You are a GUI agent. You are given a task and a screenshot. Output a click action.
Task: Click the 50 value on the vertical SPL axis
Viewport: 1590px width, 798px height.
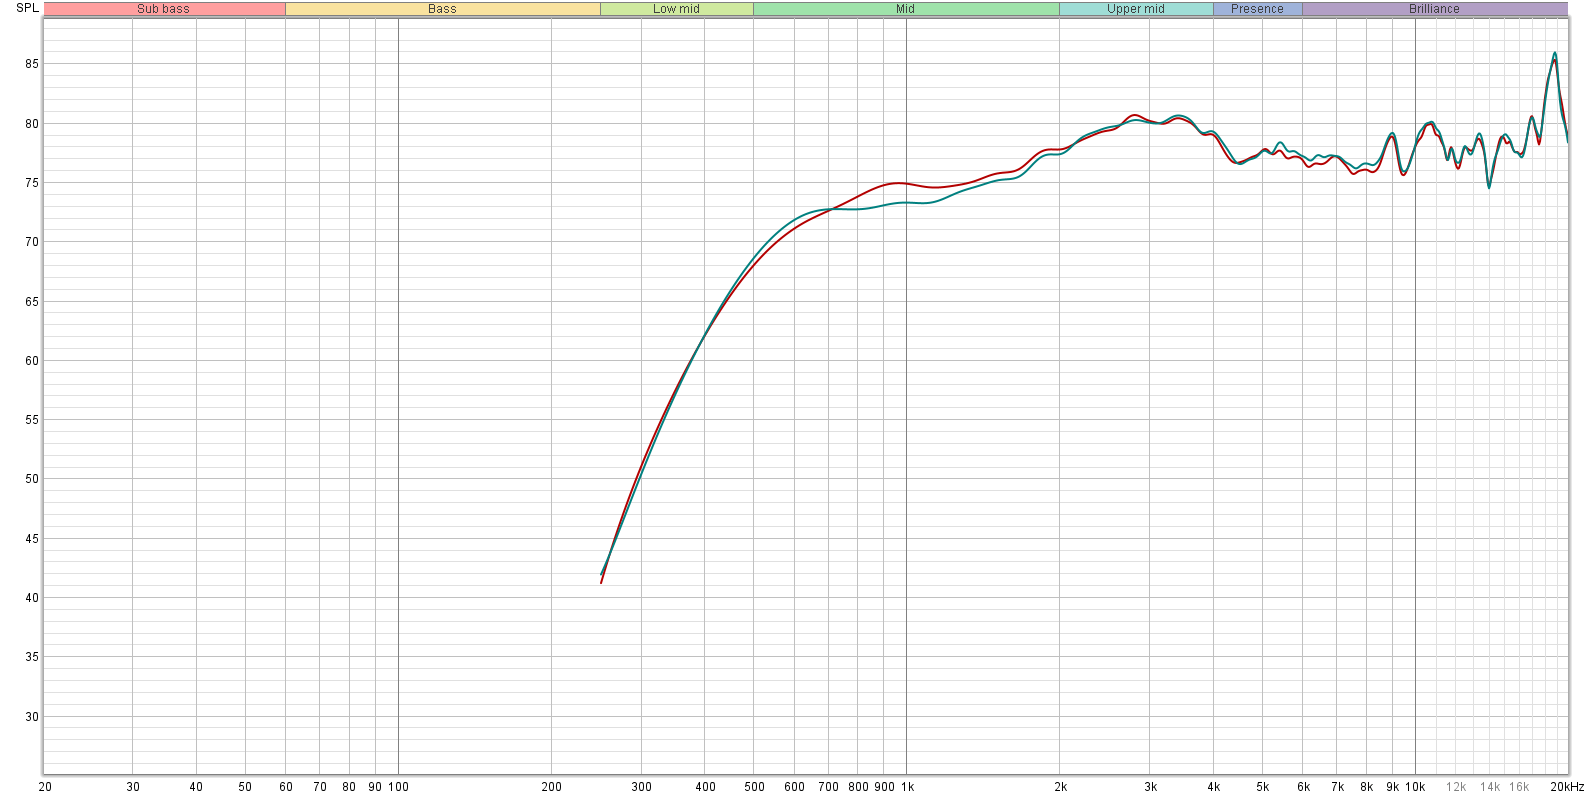point(32,479)
